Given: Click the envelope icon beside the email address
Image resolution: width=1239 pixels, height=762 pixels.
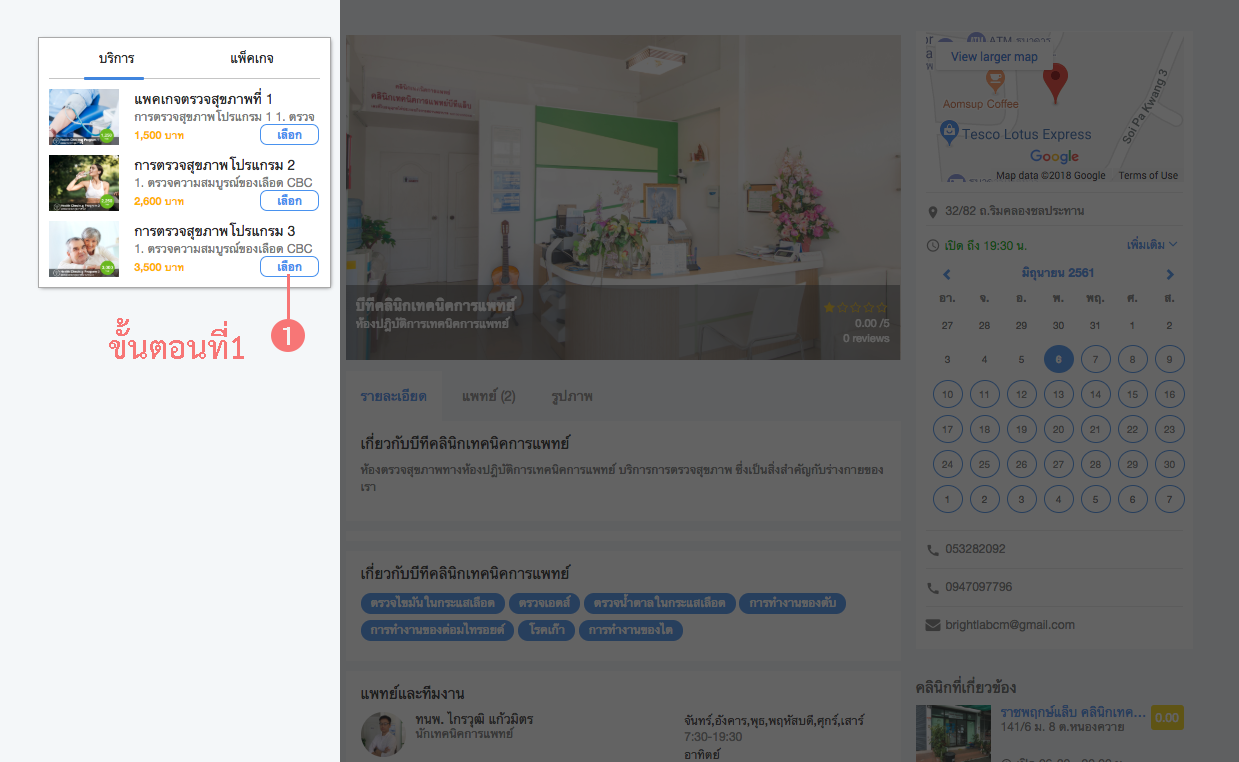Looking at the screenshot, I should [933, 625].
